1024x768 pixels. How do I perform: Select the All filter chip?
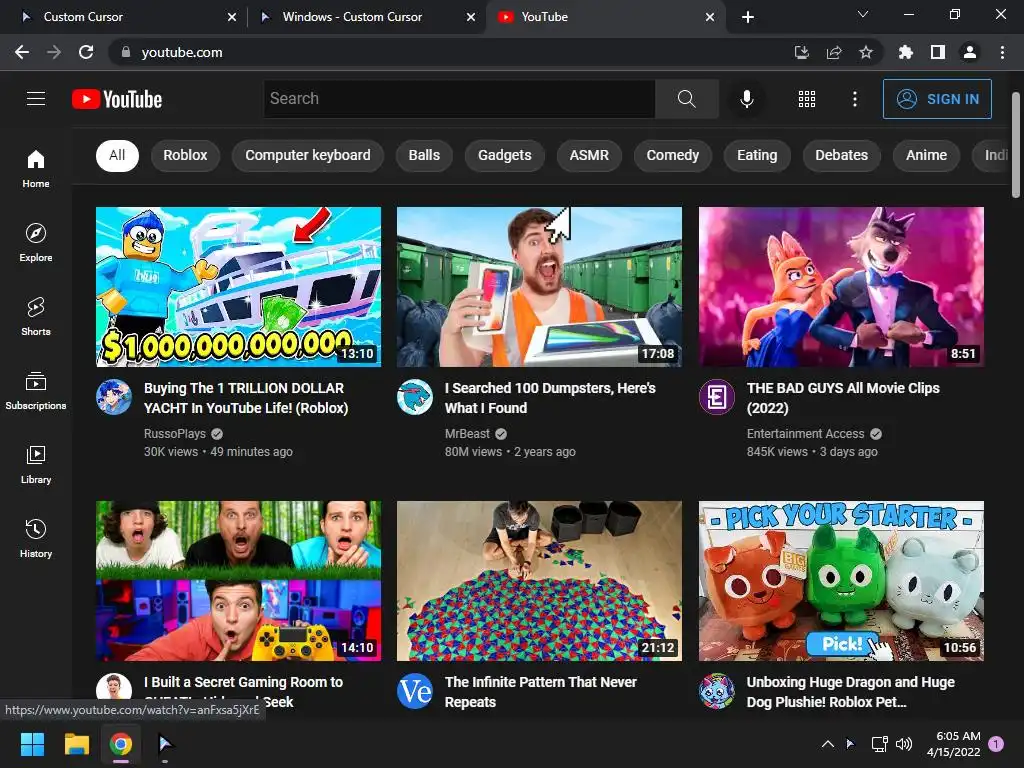pos(118,155)
